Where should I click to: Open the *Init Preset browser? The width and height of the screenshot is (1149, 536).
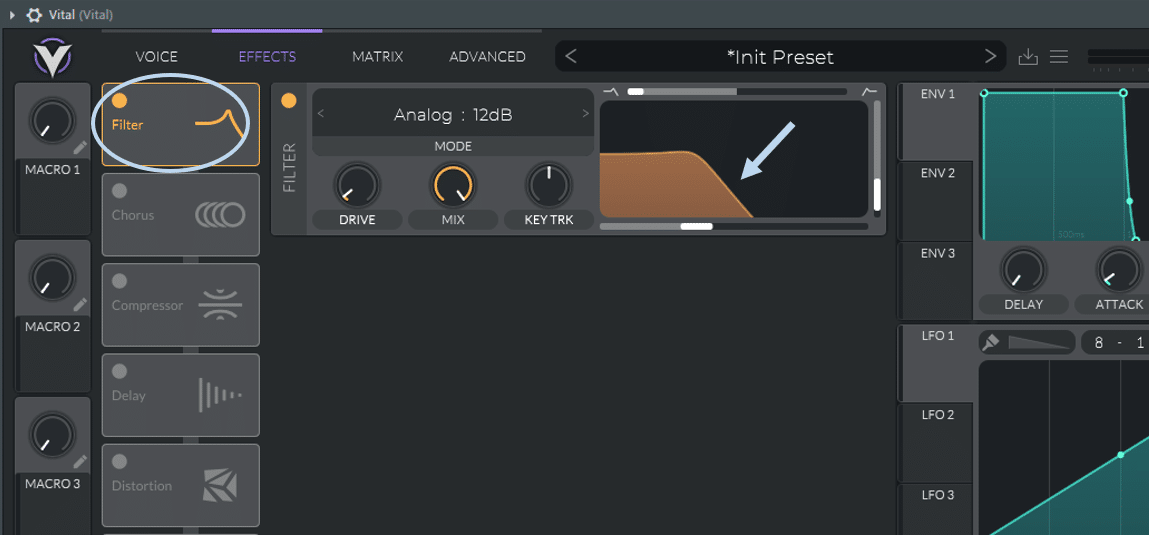click(x=780, y=56)
